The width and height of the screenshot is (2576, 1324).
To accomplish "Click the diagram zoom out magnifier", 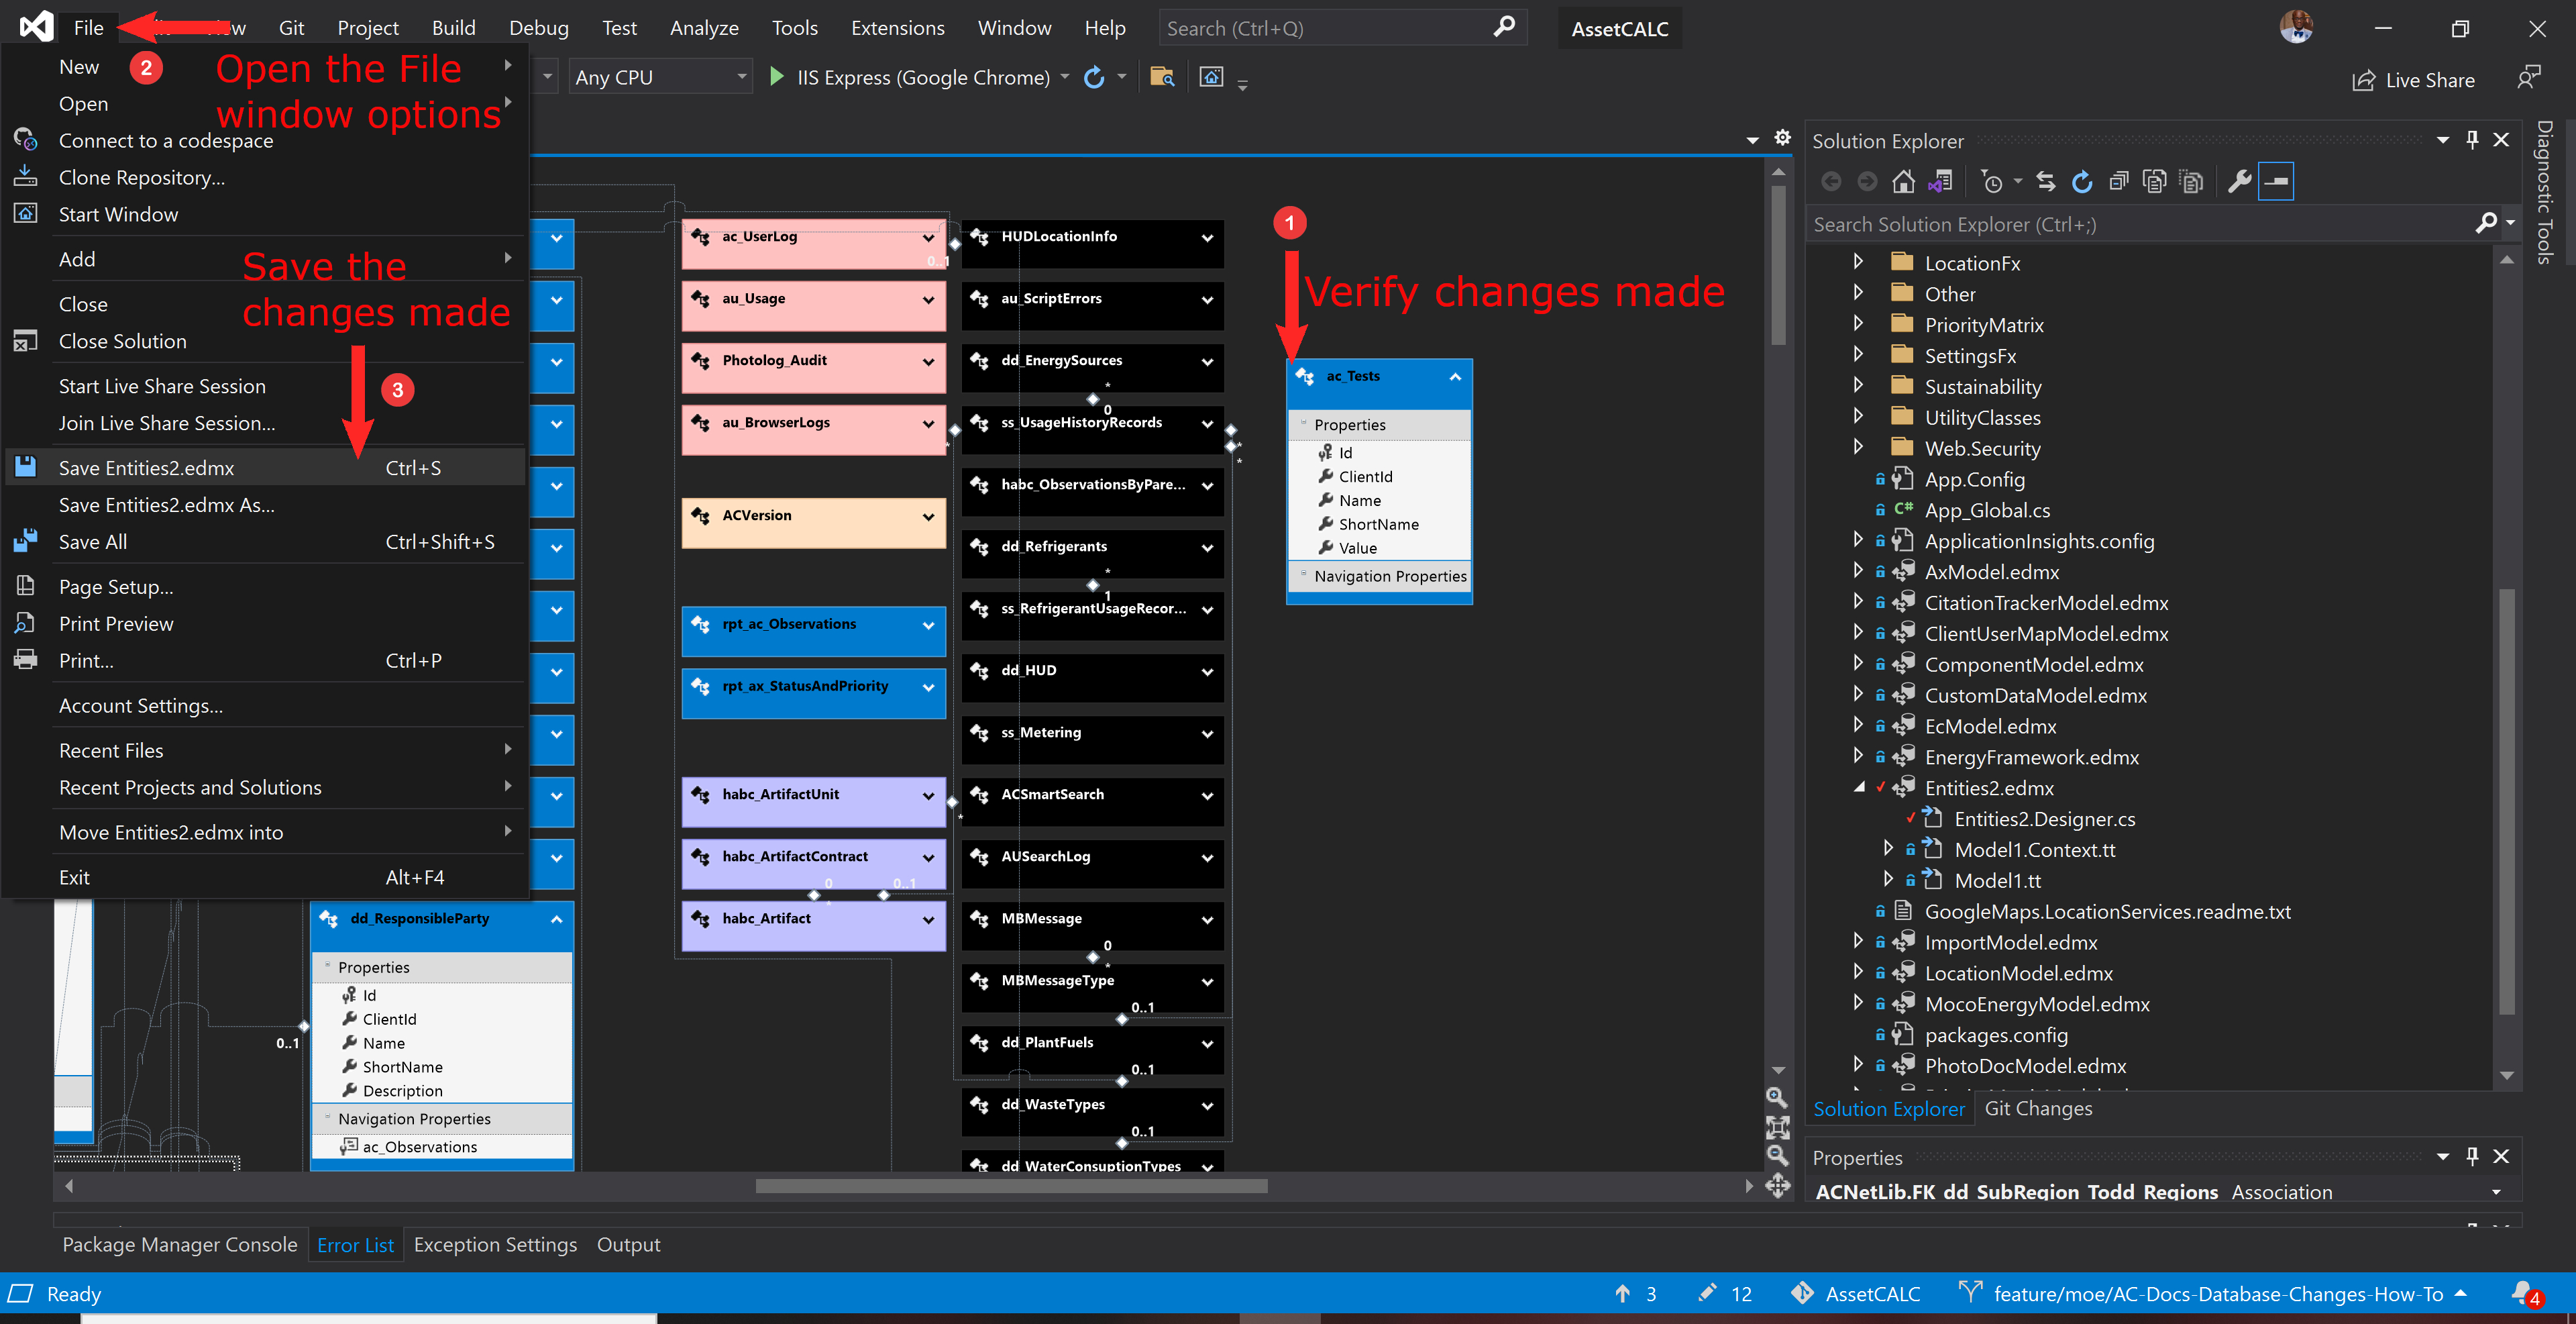I will point(1777,1156).
